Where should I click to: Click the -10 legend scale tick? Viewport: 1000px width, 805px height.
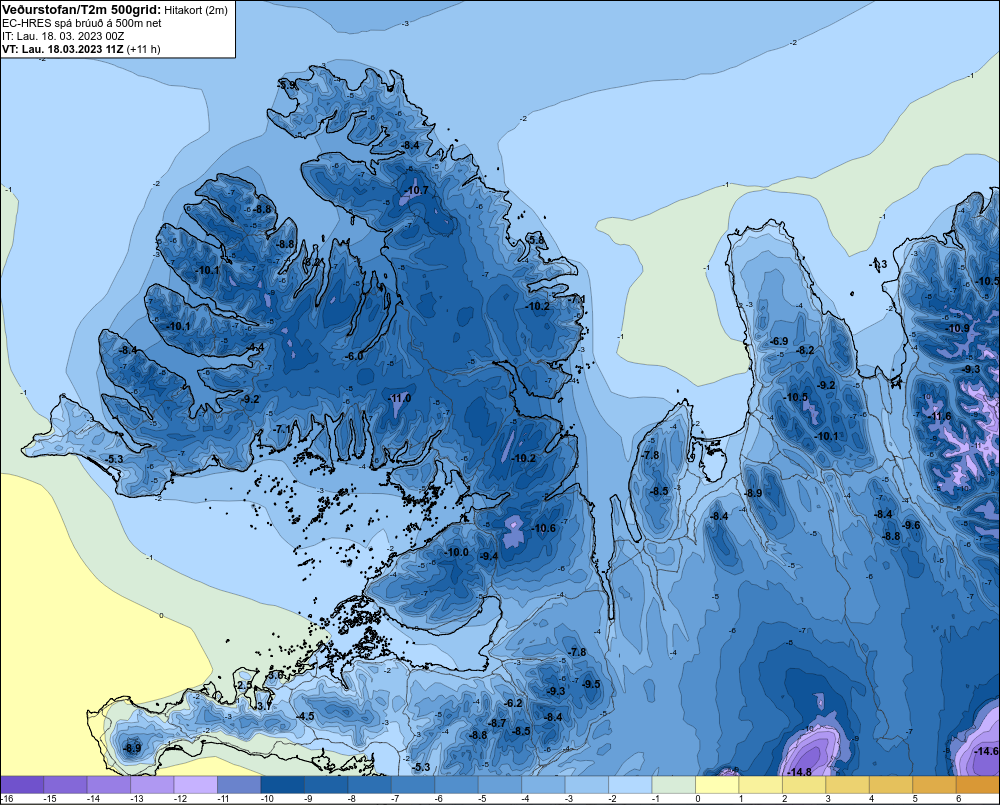coord(266,799)
